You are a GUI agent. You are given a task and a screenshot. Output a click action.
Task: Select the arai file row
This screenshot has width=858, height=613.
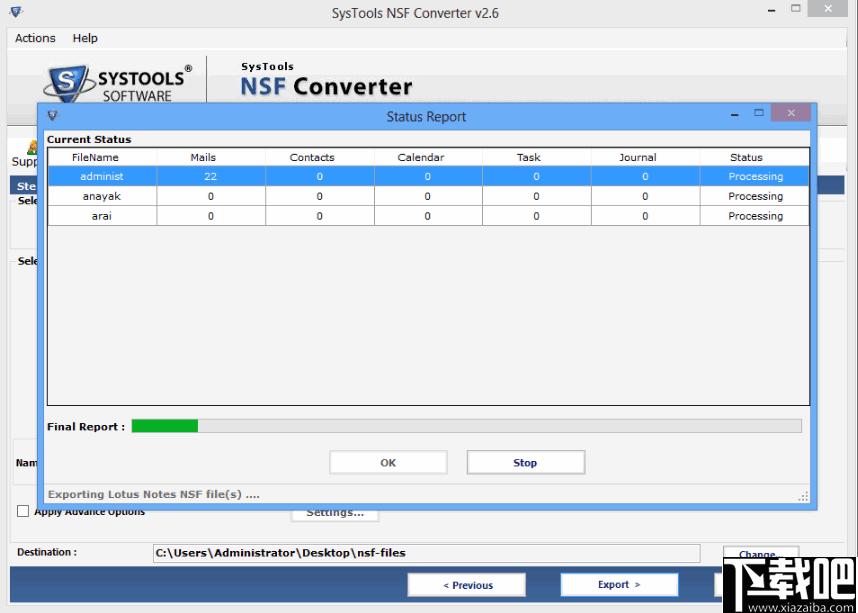coord(428,216)
